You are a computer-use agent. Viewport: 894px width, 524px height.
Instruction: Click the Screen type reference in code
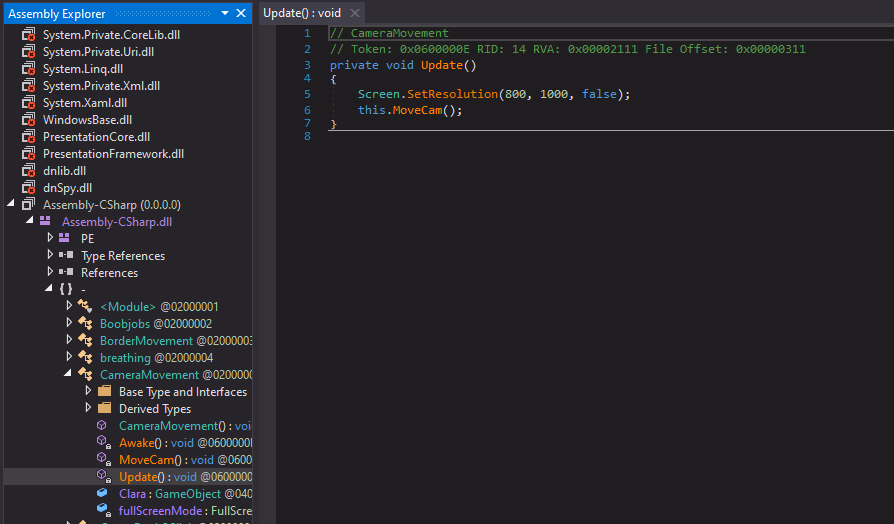pos(379,94)
